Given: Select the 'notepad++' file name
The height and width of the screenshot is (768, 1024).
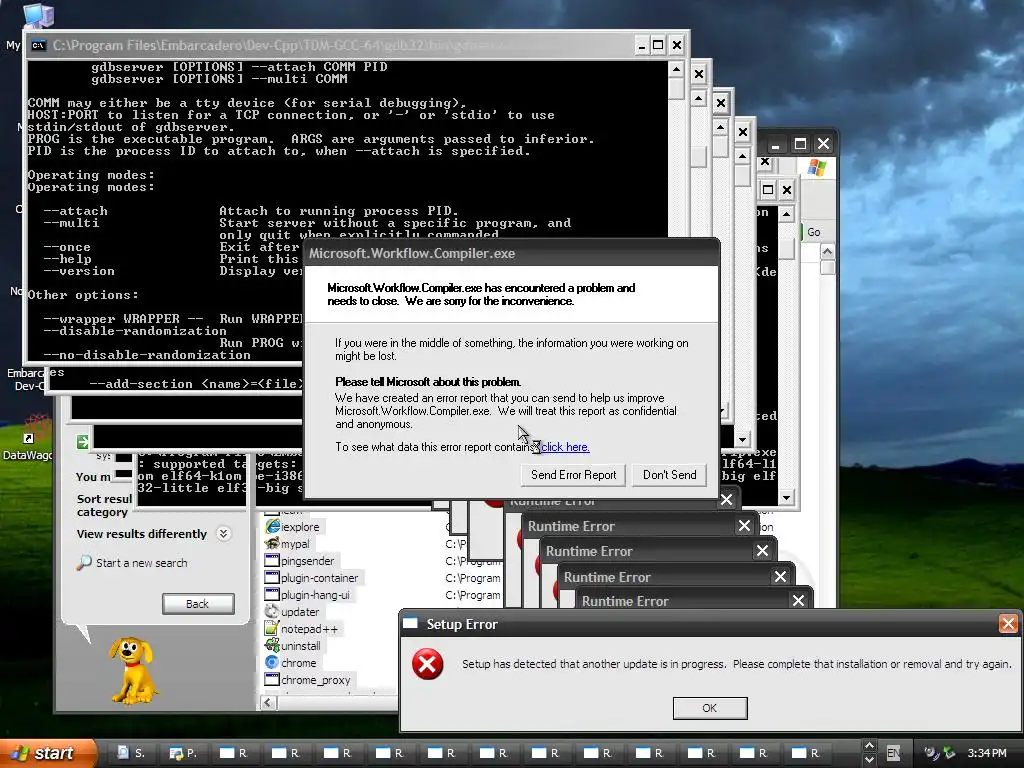Looking at the screenshot, I should (310, 629).
